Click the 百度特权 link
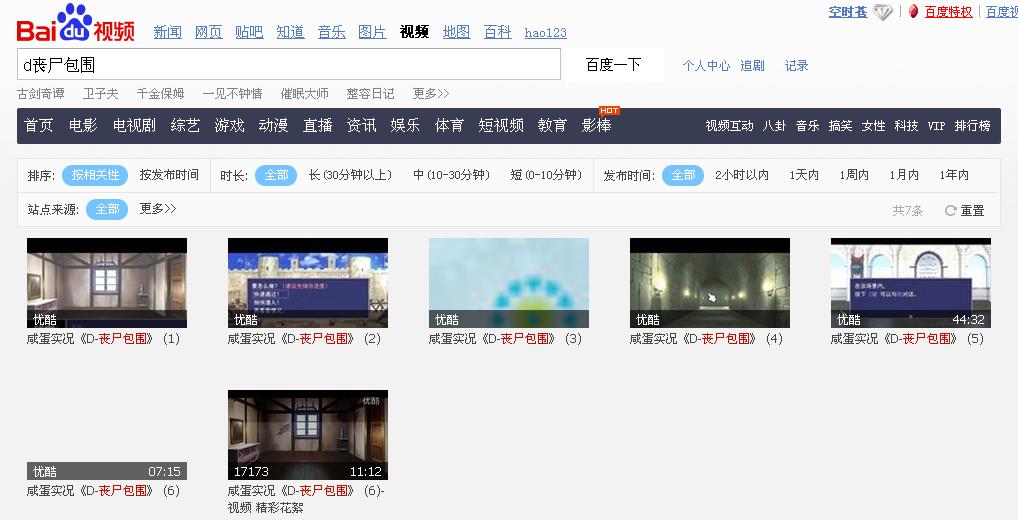Viewport: 1018px width, 520px height. (x=949, y=12)
